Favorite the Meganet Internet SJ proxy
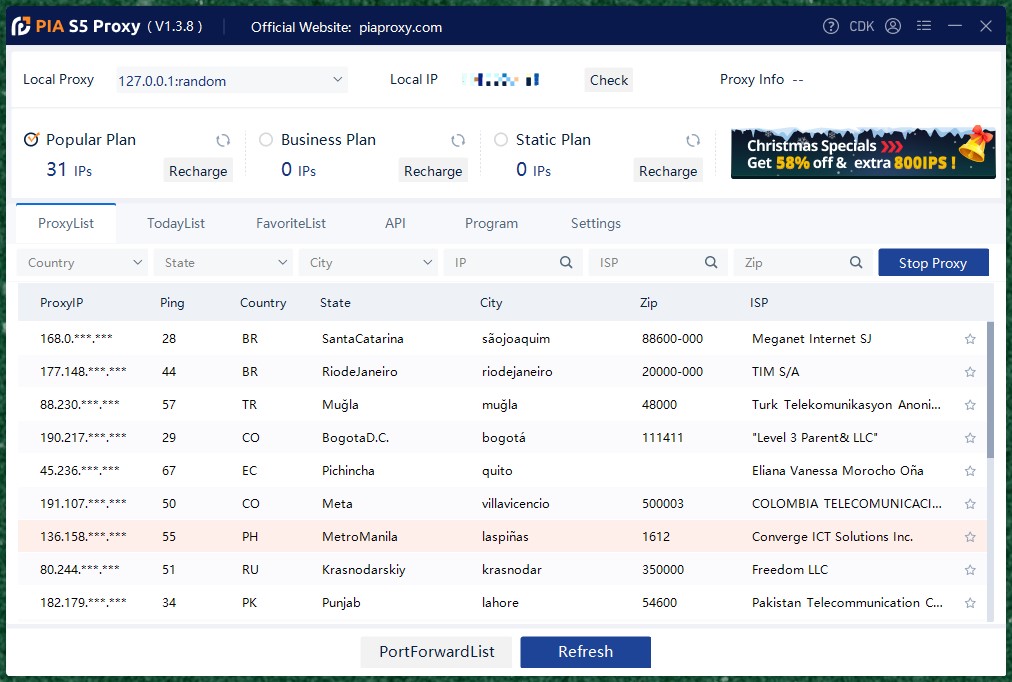Screen dimensions: 1012x682 [x=970, y=339]
